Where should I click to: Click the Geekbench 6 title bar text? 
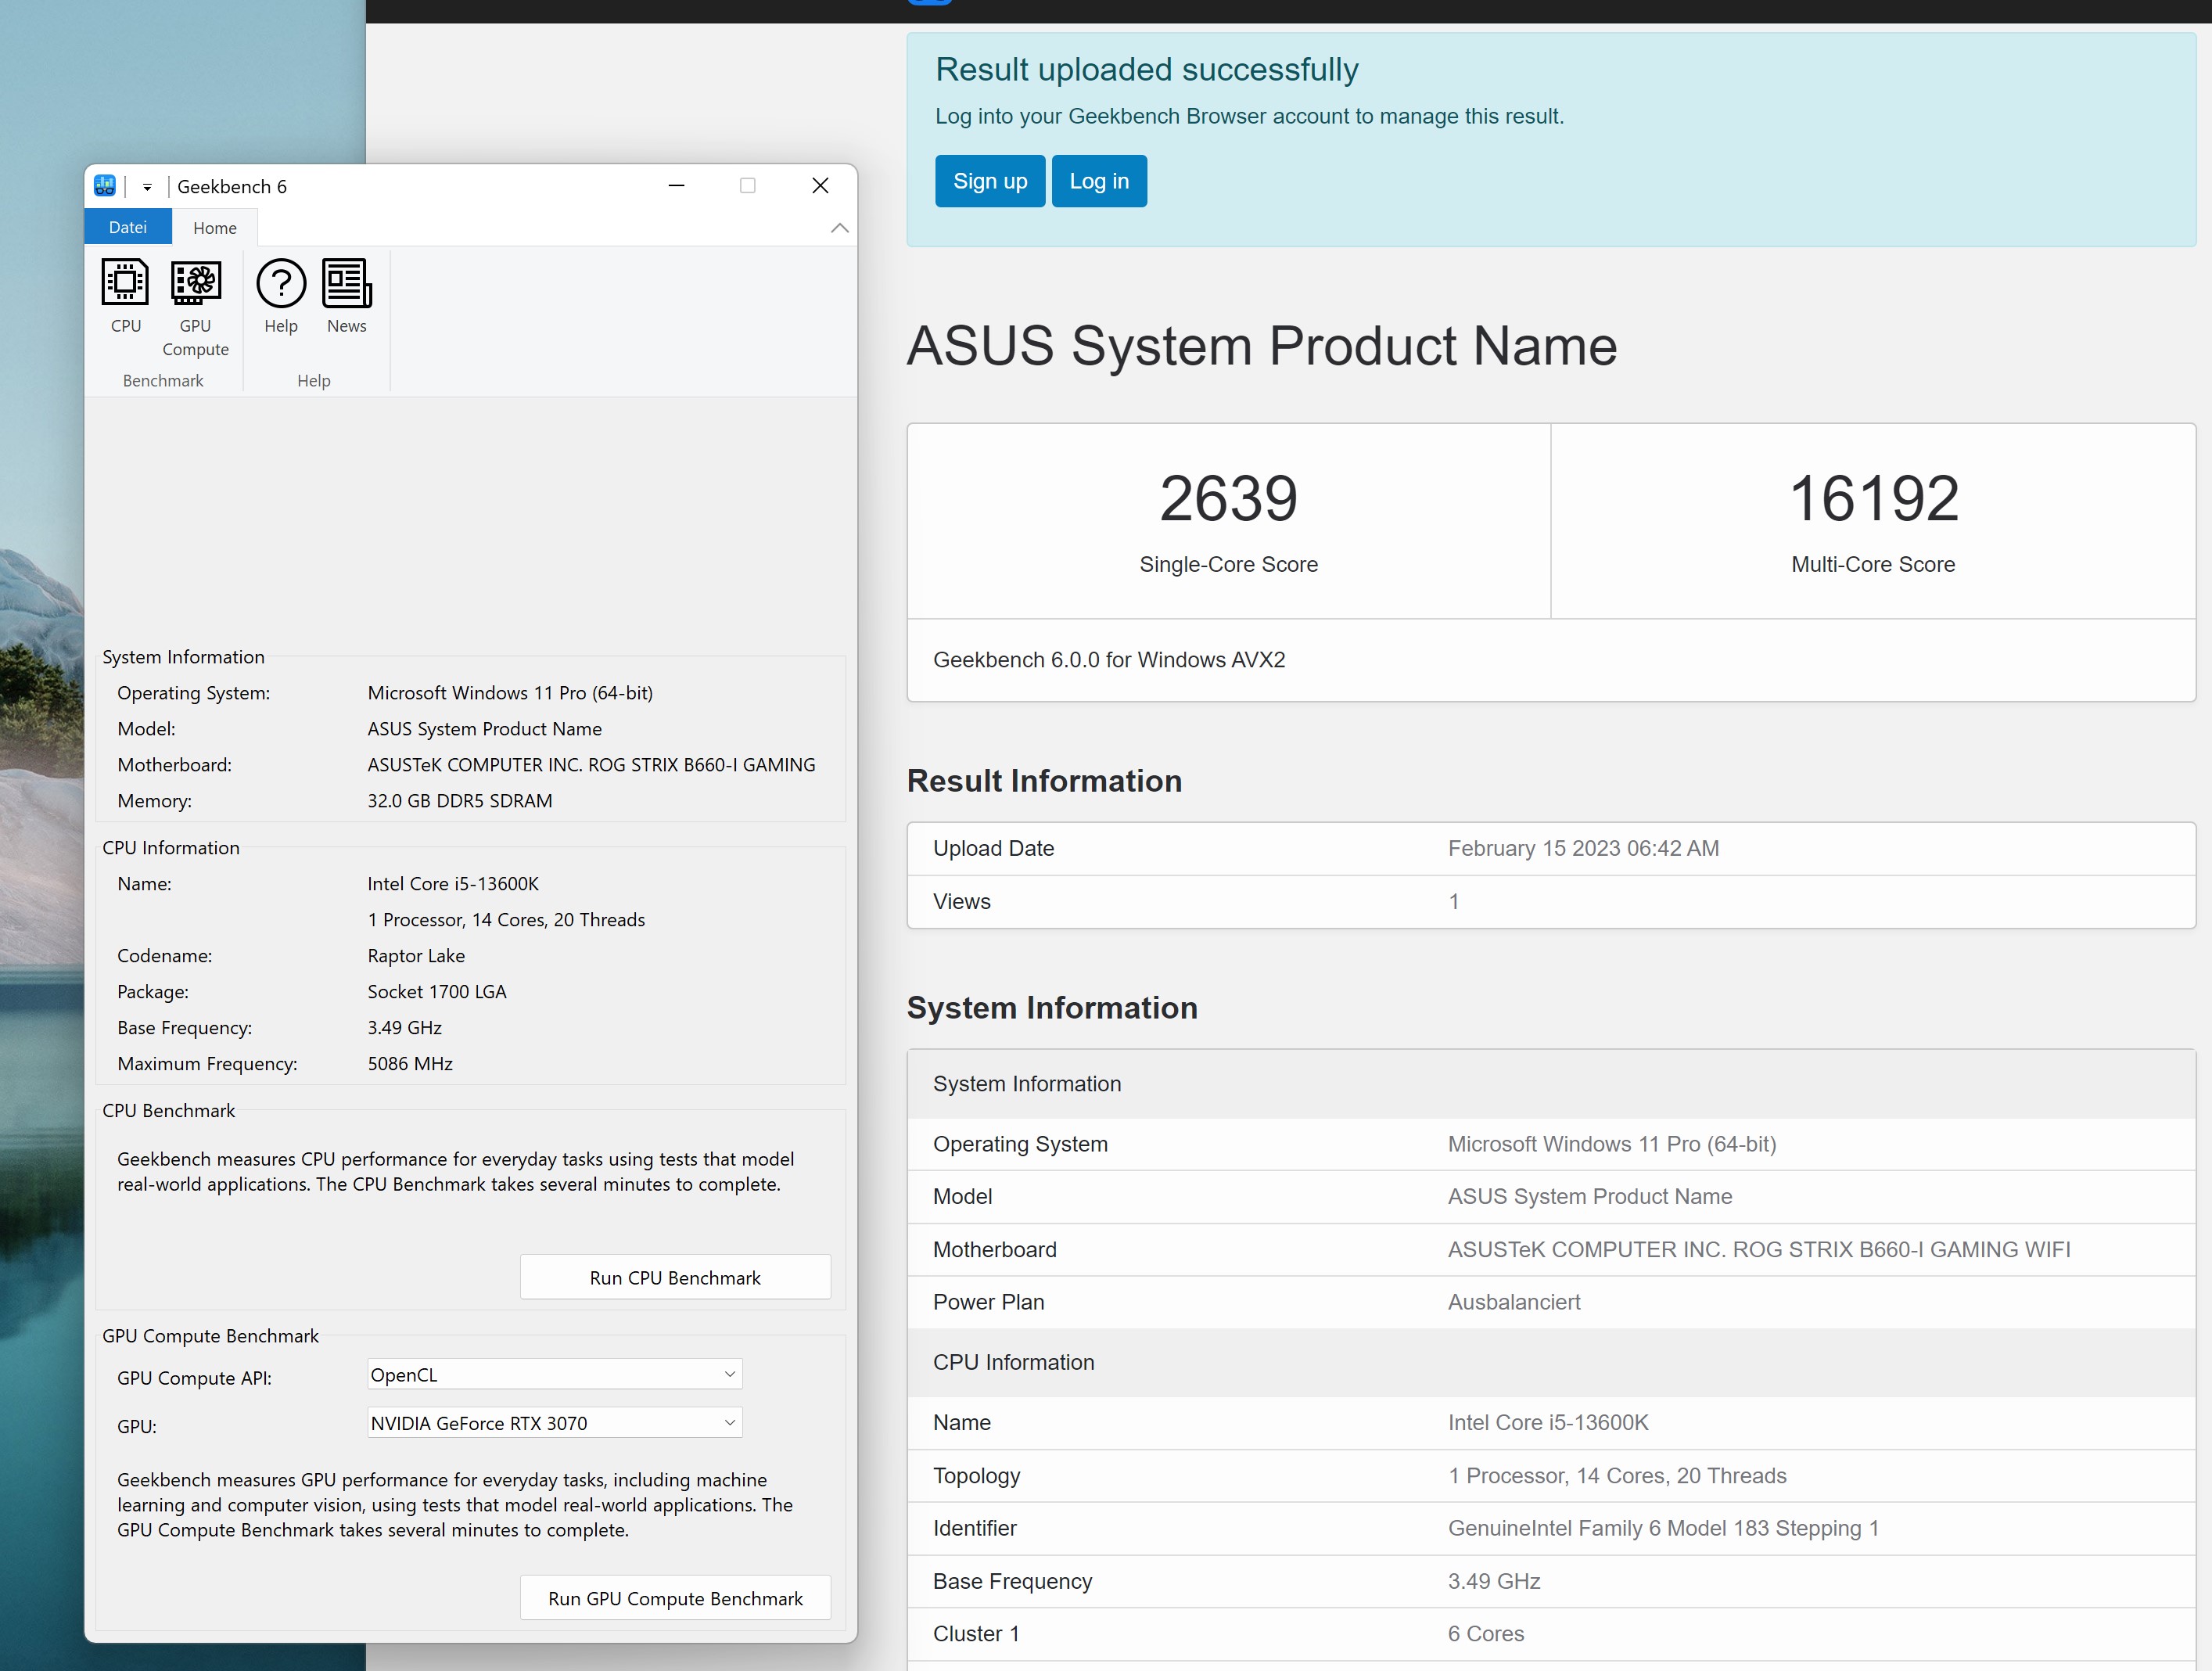232,187
